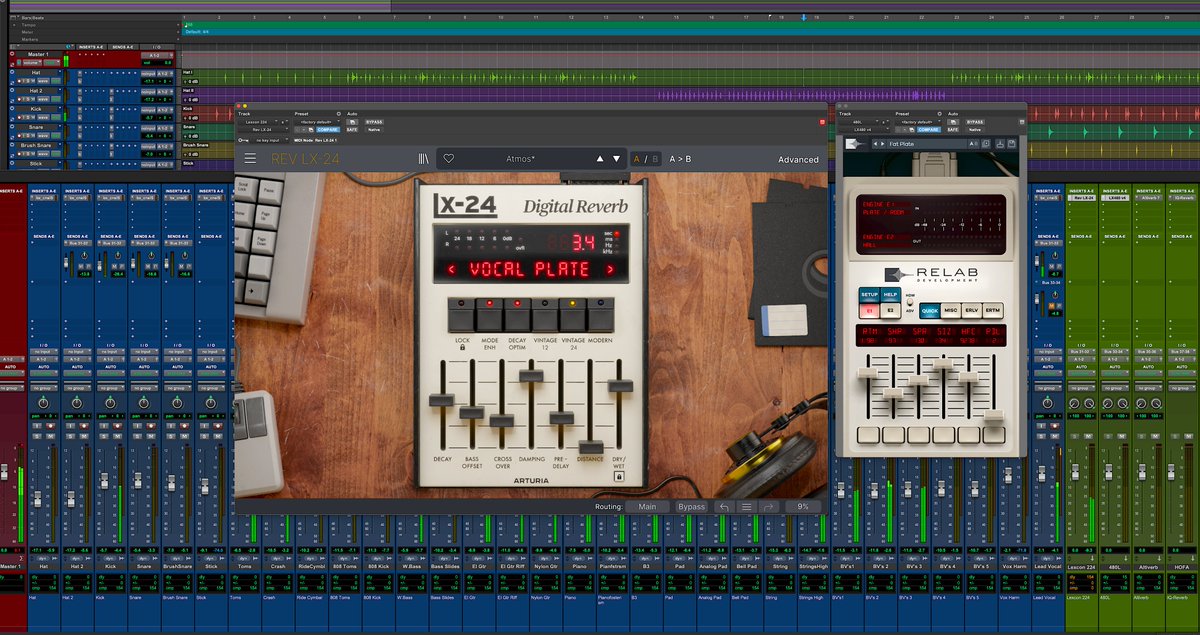
Task: Click the automation enable icon in LX-24 header
Action: coord(352,122)
